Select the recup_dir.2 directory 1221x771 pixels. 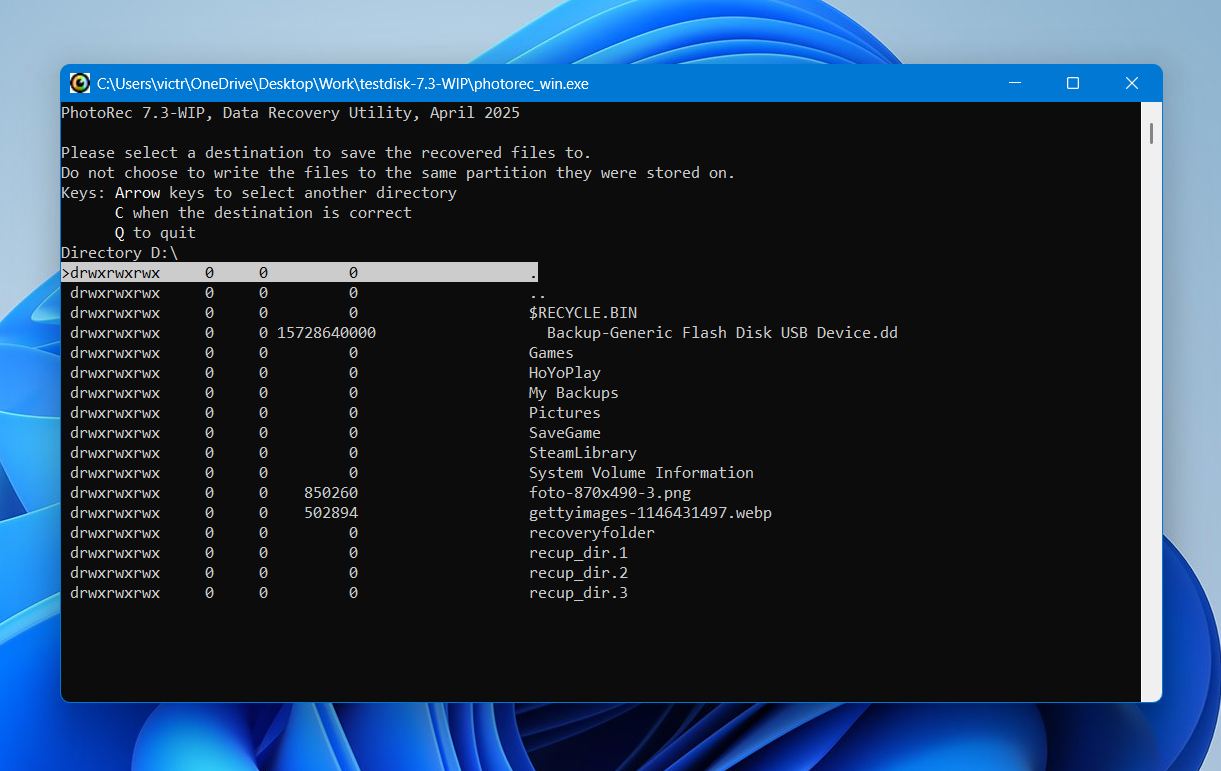(x=578, y=573)
